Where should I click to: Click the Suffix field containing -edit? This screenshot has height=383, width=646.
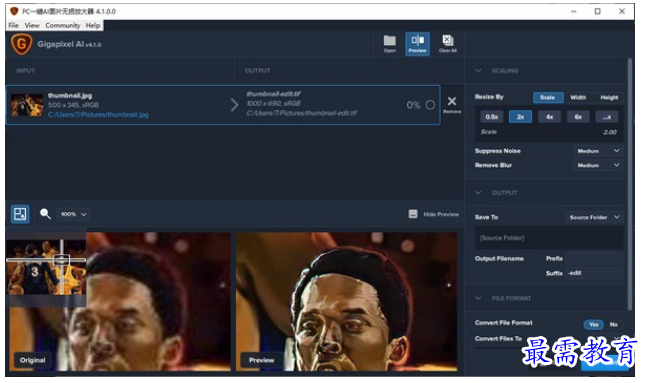tap(594, 273)
